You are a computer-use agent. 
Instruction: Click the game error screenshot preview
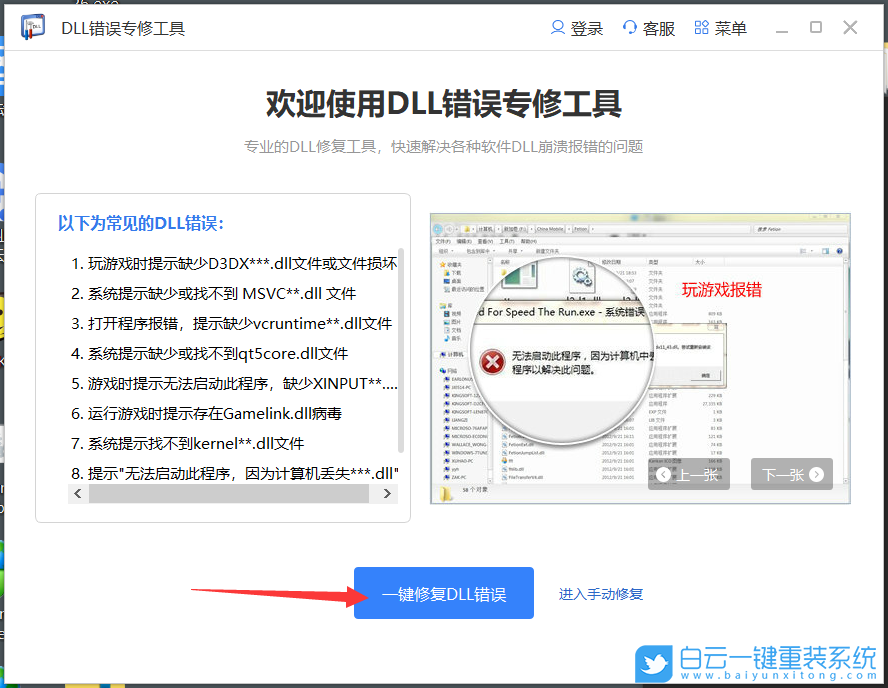click(x=640, y=355)
